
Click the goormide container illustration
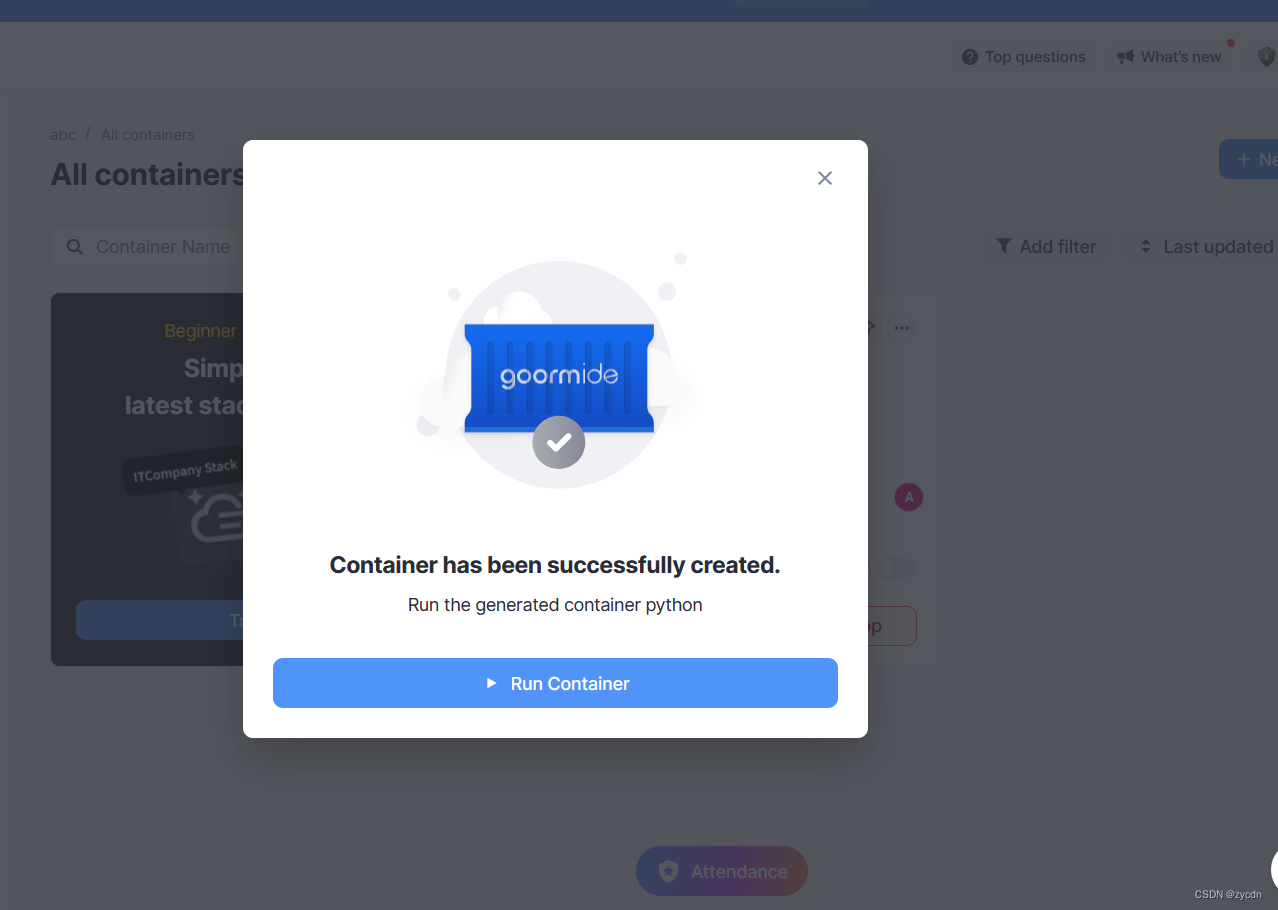[x=559, y=377]
